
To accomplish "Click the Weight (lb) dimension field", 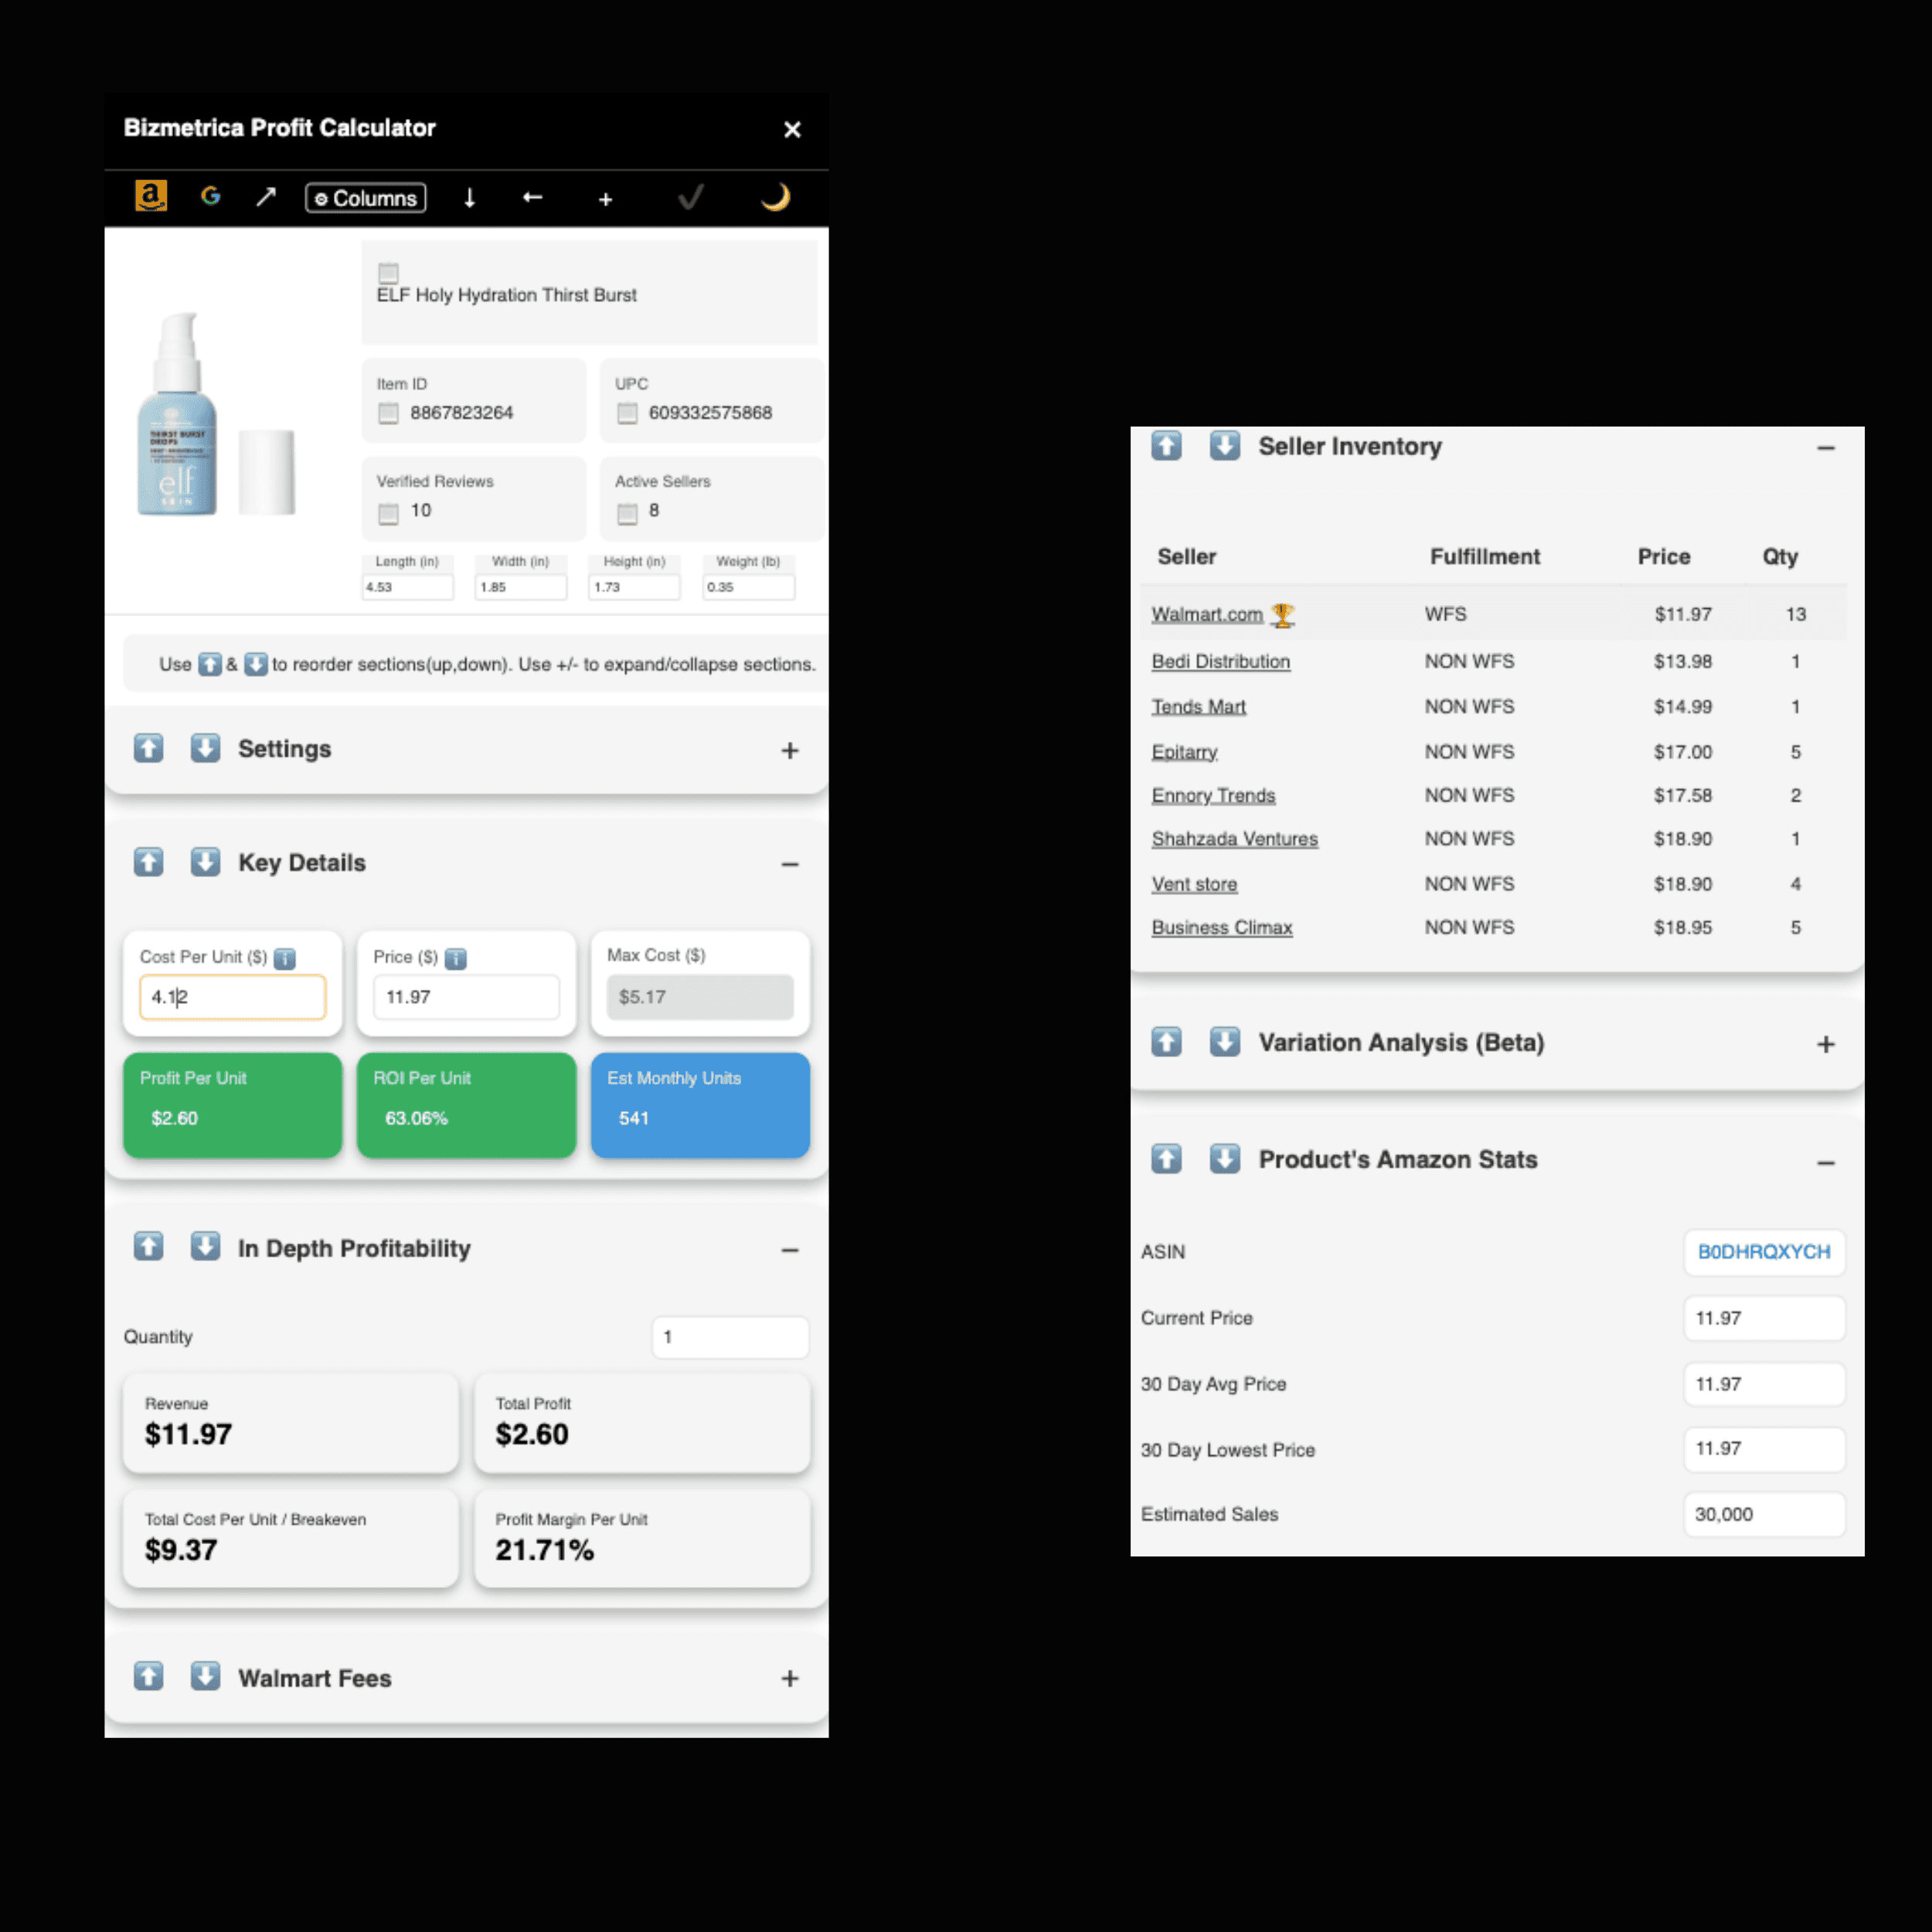I will [x=748, y=587].
